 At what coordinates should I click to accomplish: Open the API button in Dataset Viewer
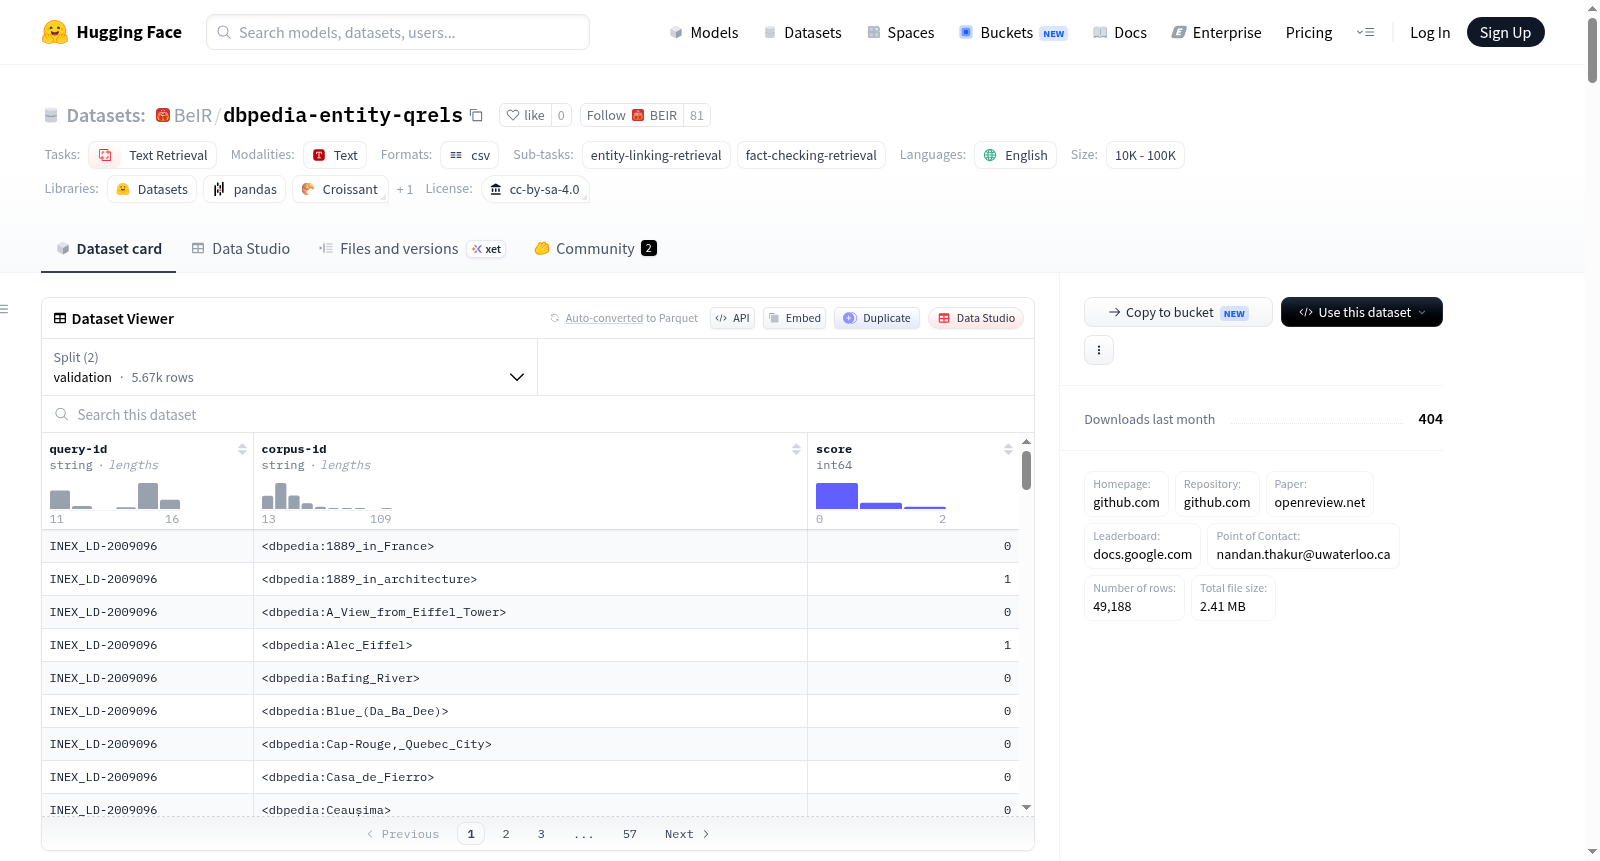[x=732, y=318]
